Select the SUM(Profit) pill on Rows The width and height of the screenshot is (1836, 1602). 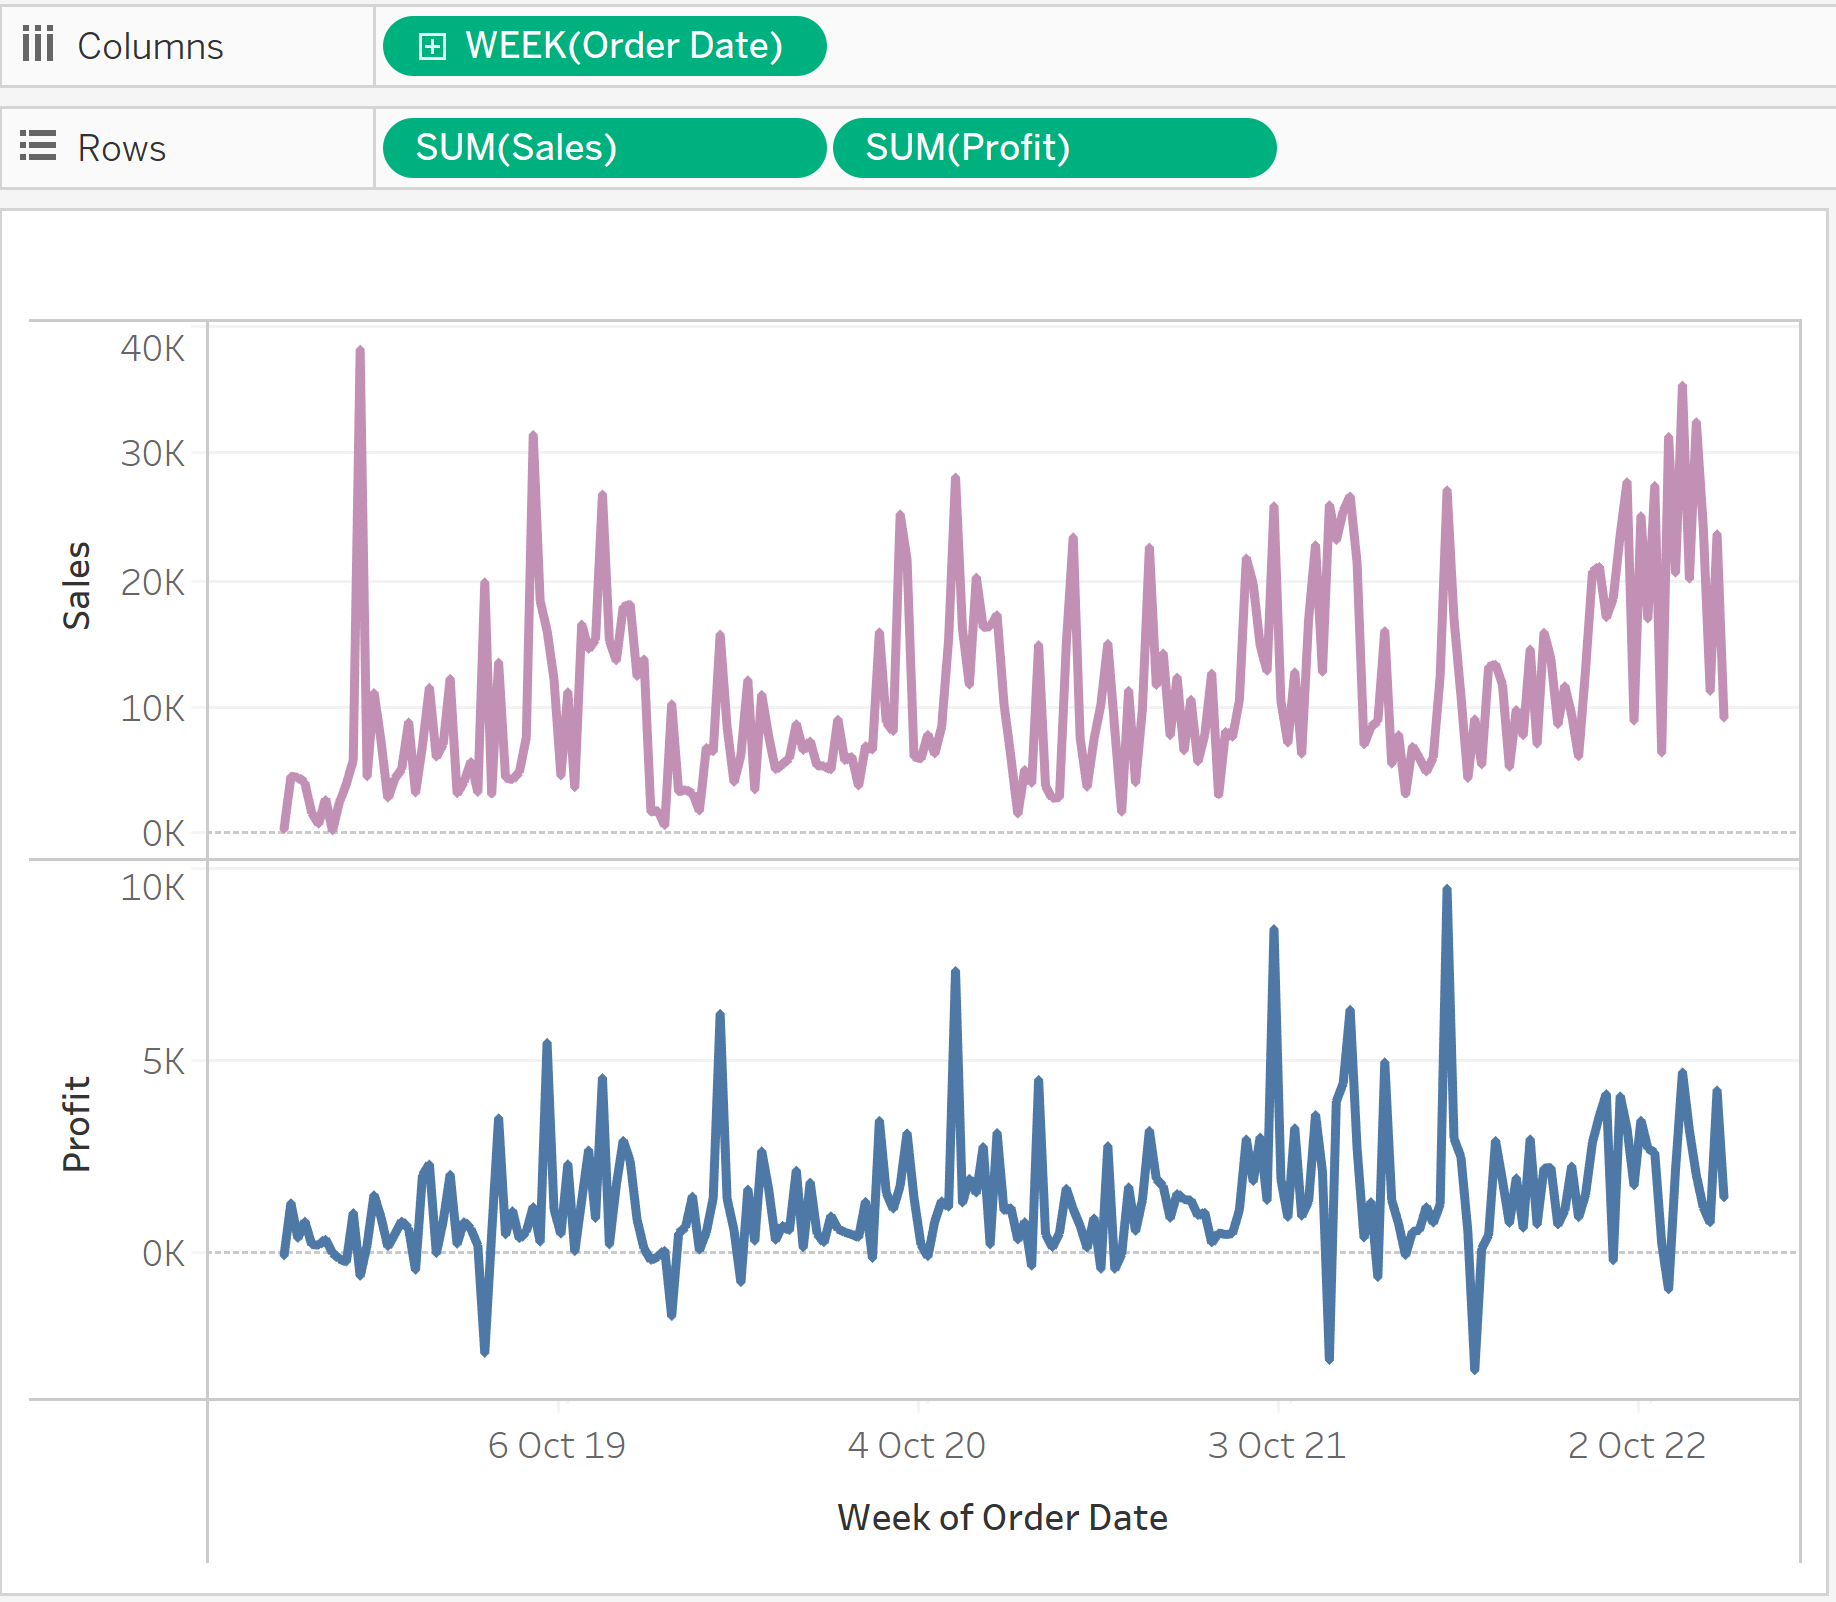click(1054, 148)
